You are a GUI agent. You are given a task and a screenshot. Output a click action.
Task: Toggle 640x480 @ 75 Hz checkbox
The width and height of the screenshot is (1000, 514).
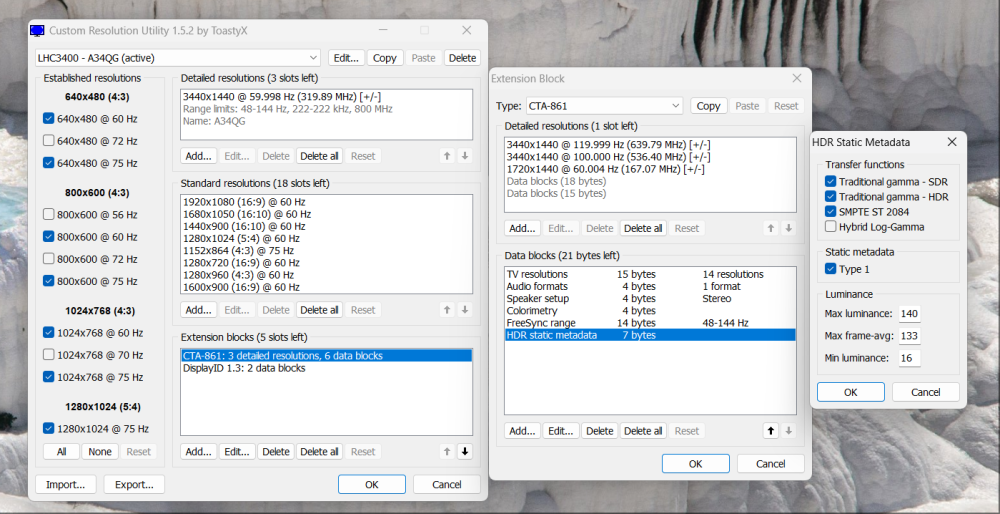tap(48, 163)
